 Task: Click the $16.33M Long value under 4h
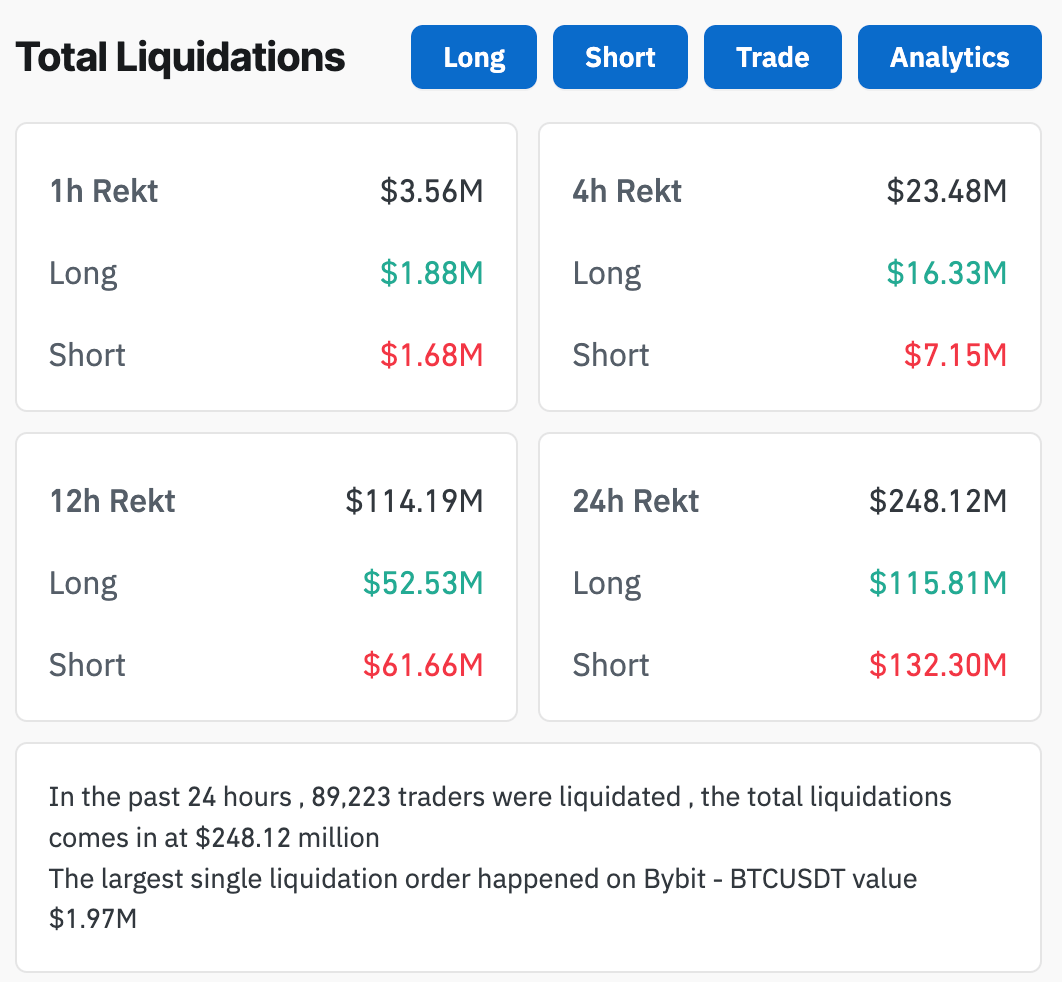click(x=947, y=273)
